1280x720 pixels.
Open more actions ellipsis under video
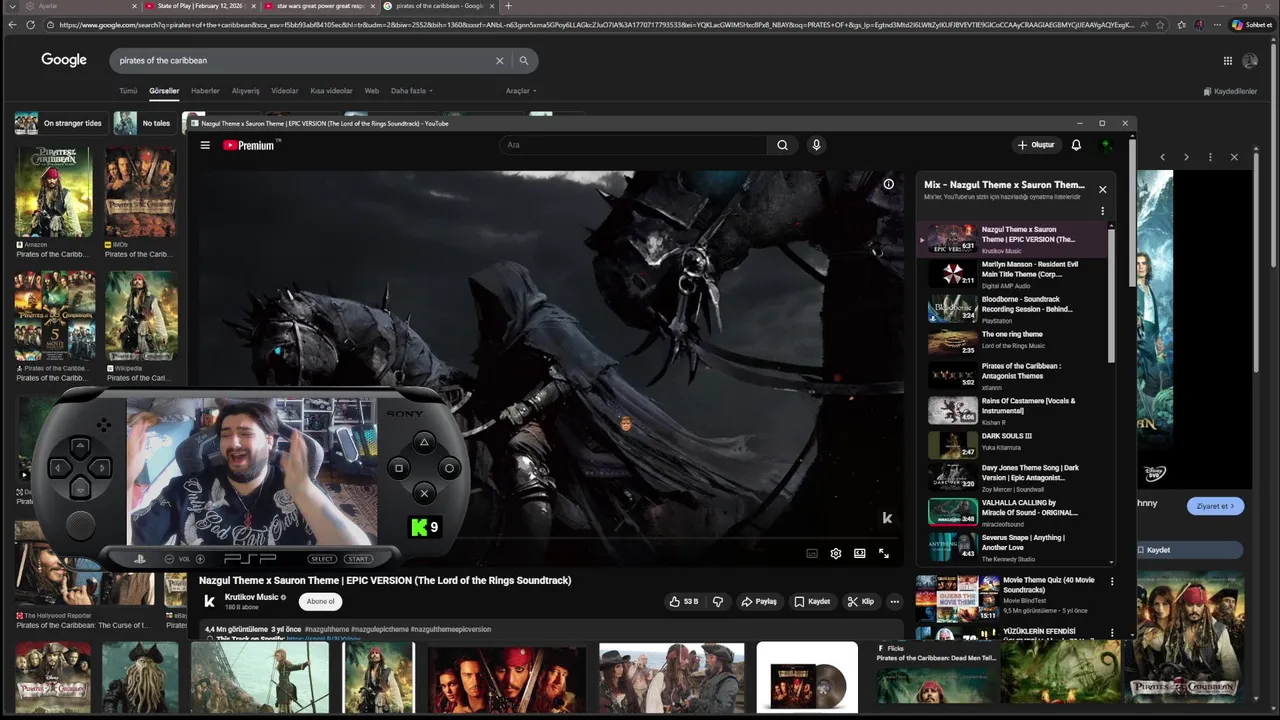click(x=894, y=601)
